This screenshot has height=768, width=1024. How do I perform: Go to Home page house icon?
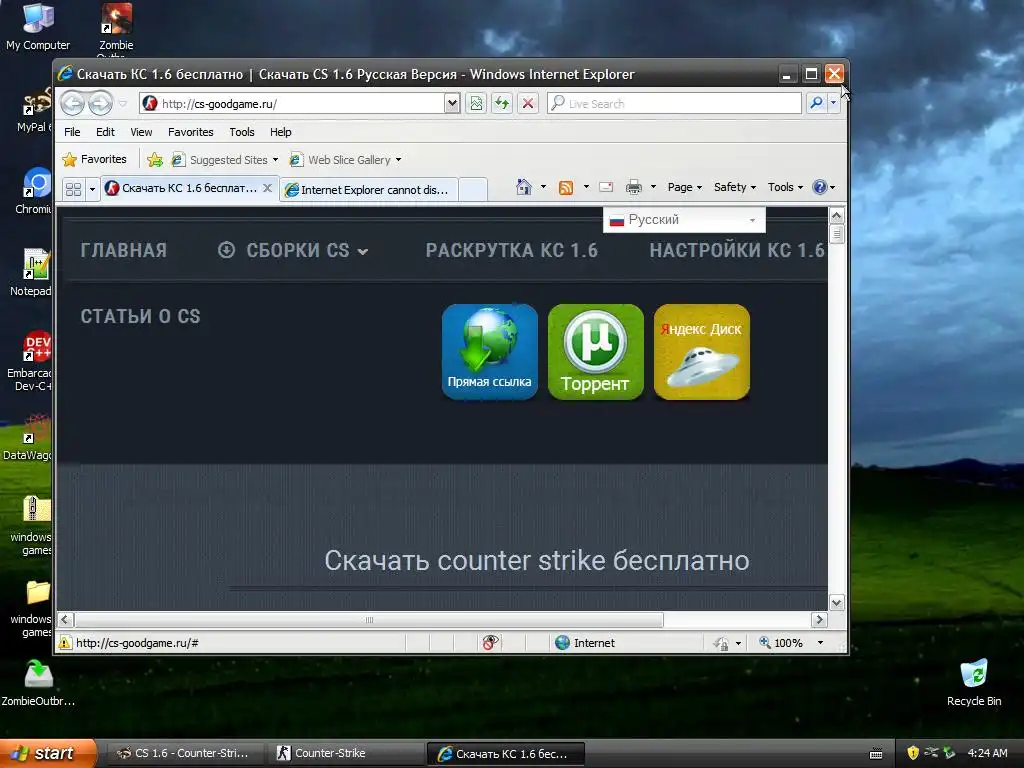(x=523, y=187)
